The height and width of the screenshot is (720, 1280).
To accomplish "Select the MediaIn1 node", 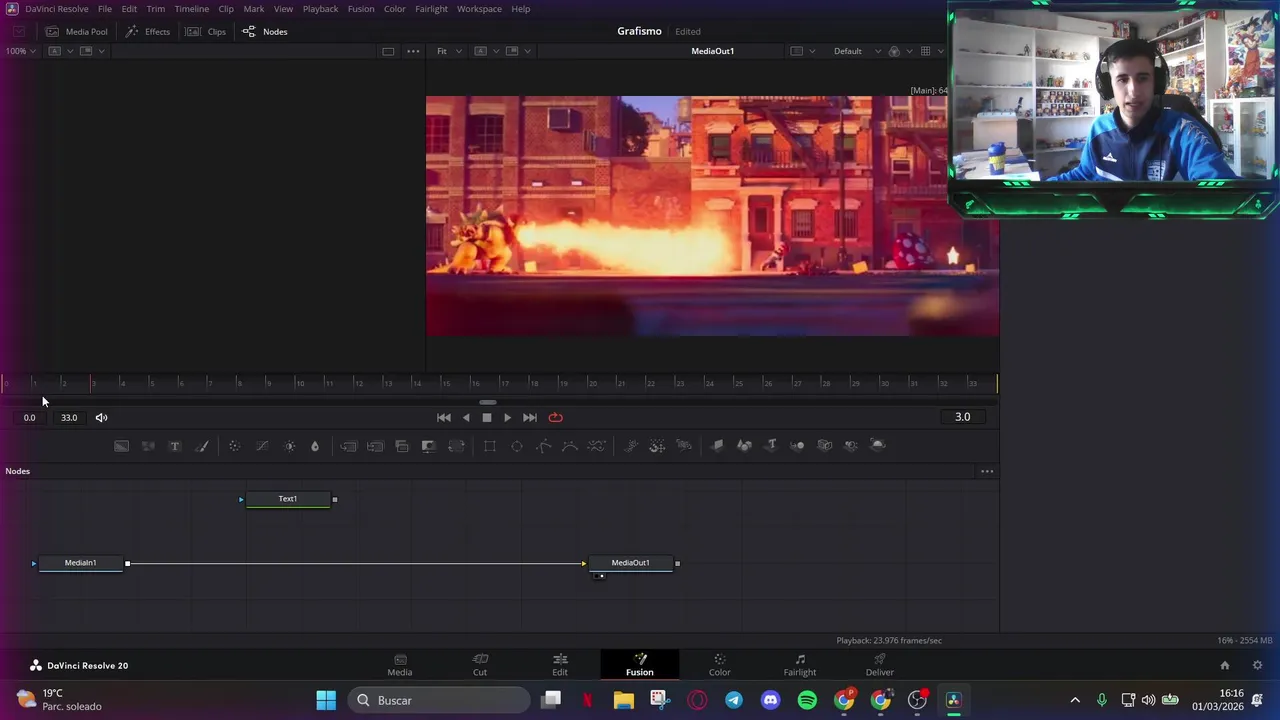I will coord(81,563).
